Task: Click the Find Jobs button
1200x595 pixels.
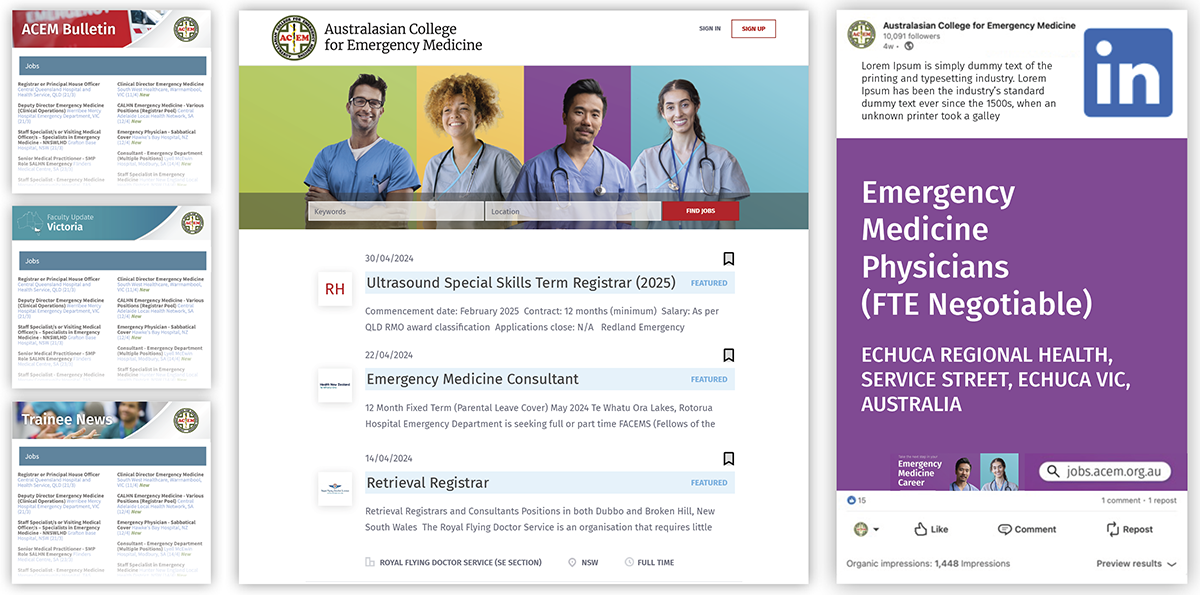Action: [701, 211]
